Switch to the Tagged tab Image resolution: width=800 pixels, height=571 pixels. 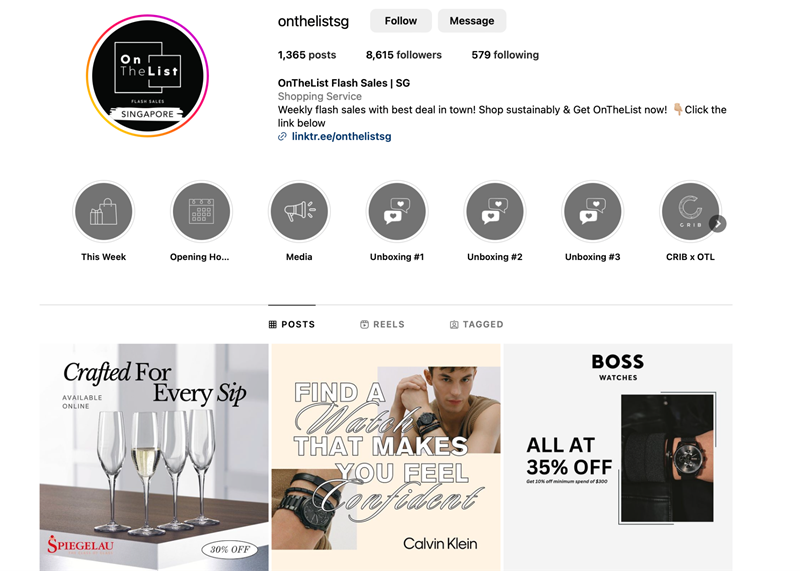pyautogui.click(x=477, y=325)
